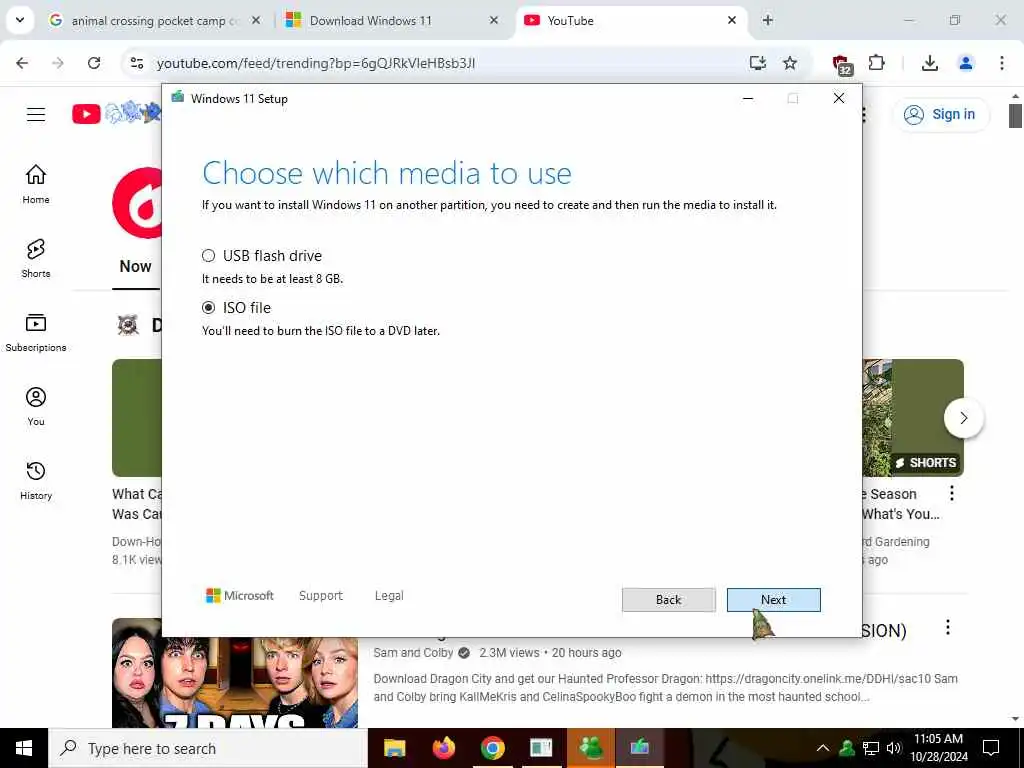Viewport: 1024px width, 768px height.
Task: Open Shorts in YouTube sidebar
Action: point(36,259)
